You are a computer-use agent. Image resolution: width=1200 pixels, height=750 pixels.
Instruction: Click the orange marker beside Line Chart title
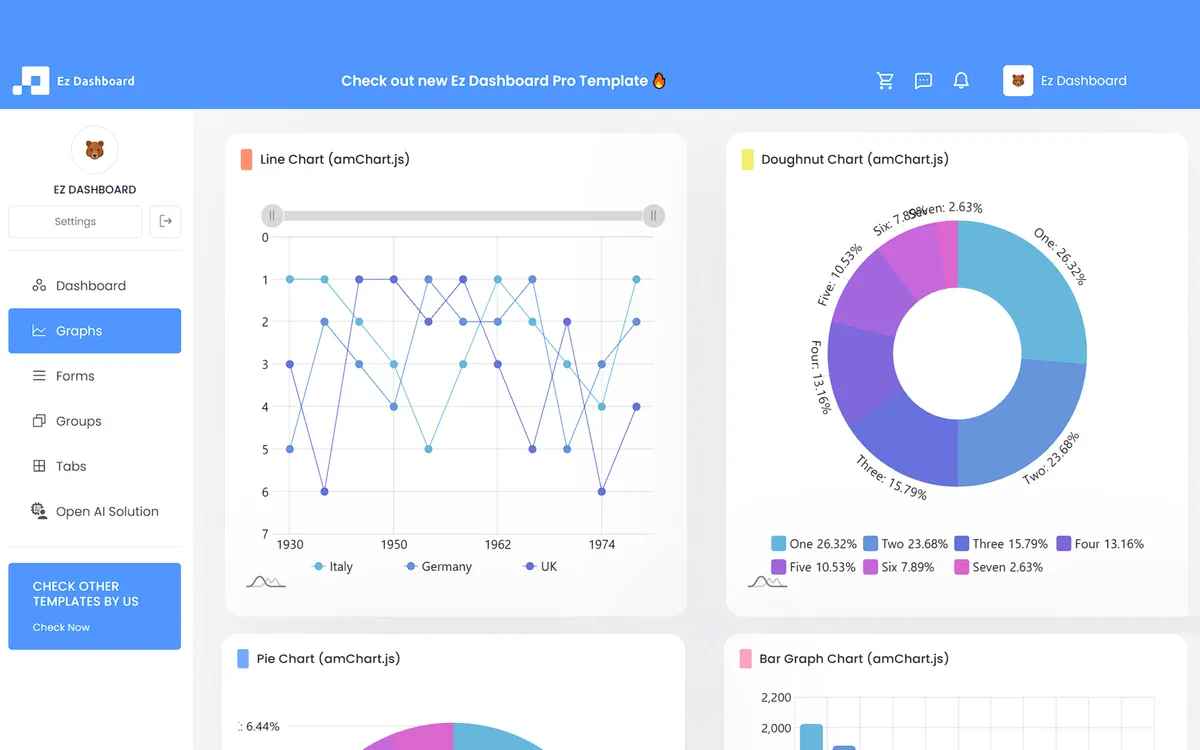pos(246,159)
